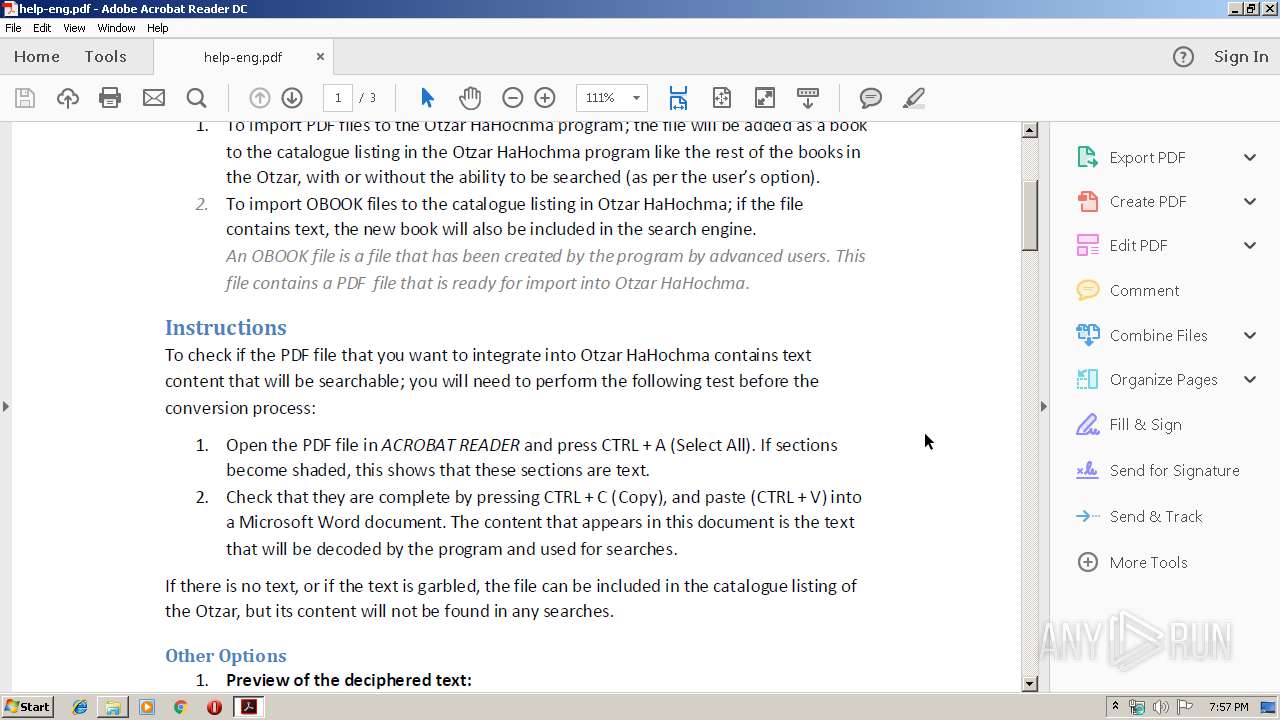
Task: Click the Other Options heading text
Action: [226, 655]
